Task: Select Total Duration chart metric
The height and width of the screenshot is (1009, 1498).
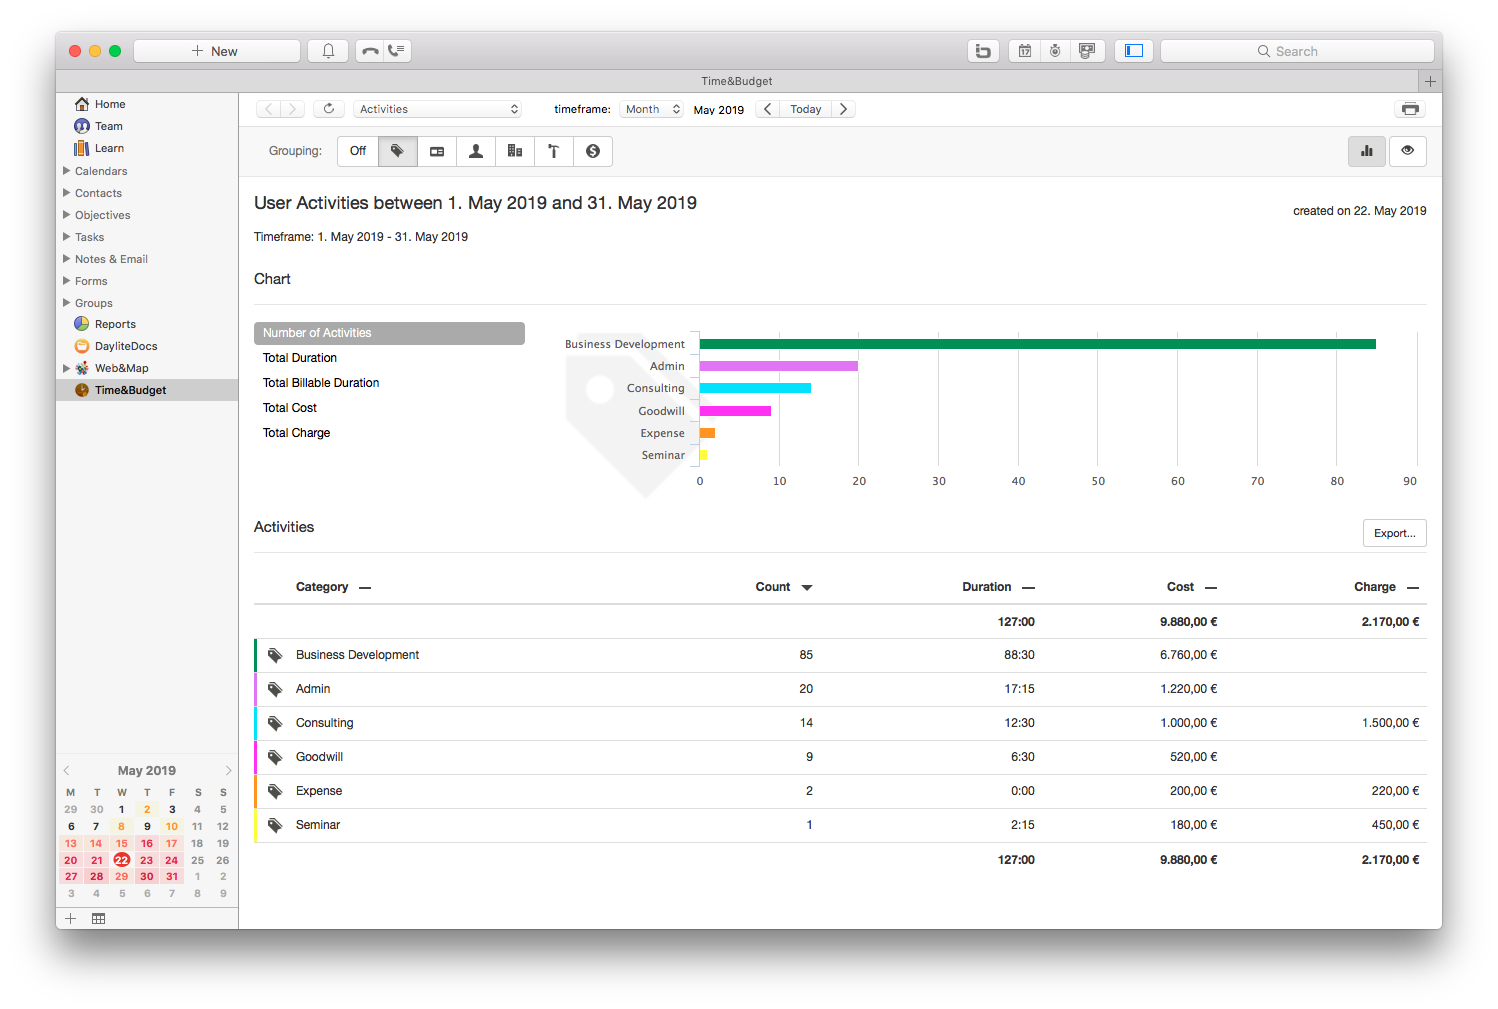Action: (389, 358)
